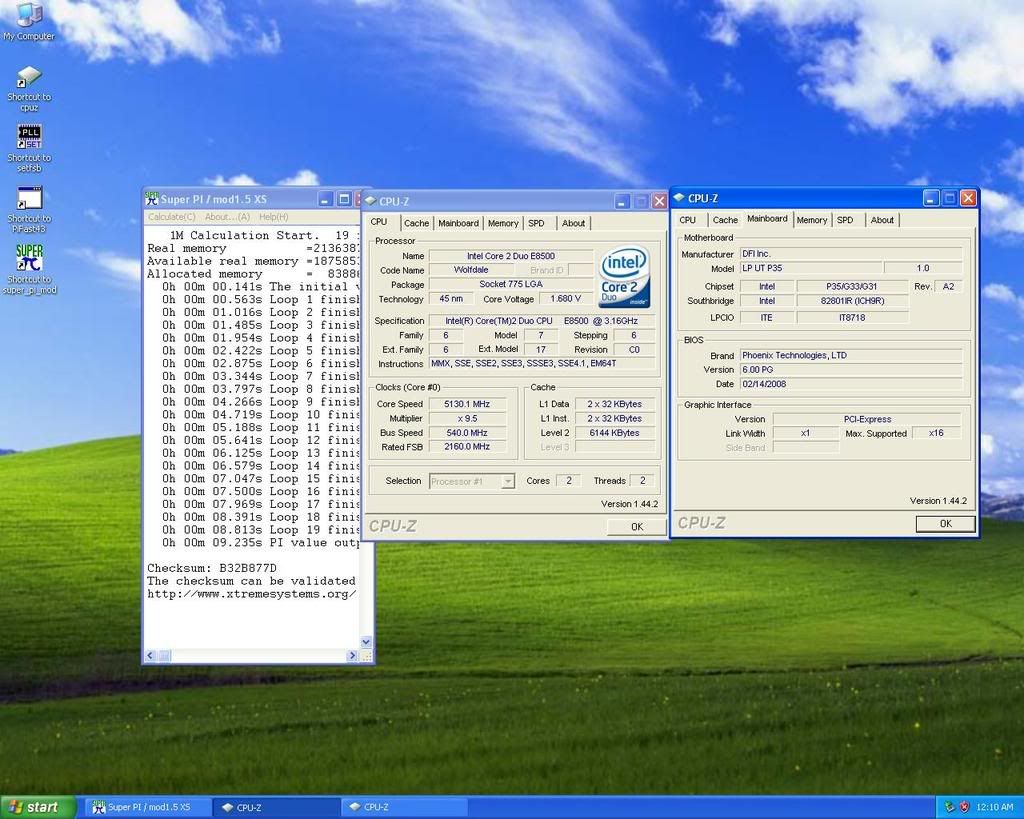This screenshot has width=1024, height=819.
Task: Switch to Mainboard tab in left CPU-Z
Action: pyautogui.click(x=458, y=223)
